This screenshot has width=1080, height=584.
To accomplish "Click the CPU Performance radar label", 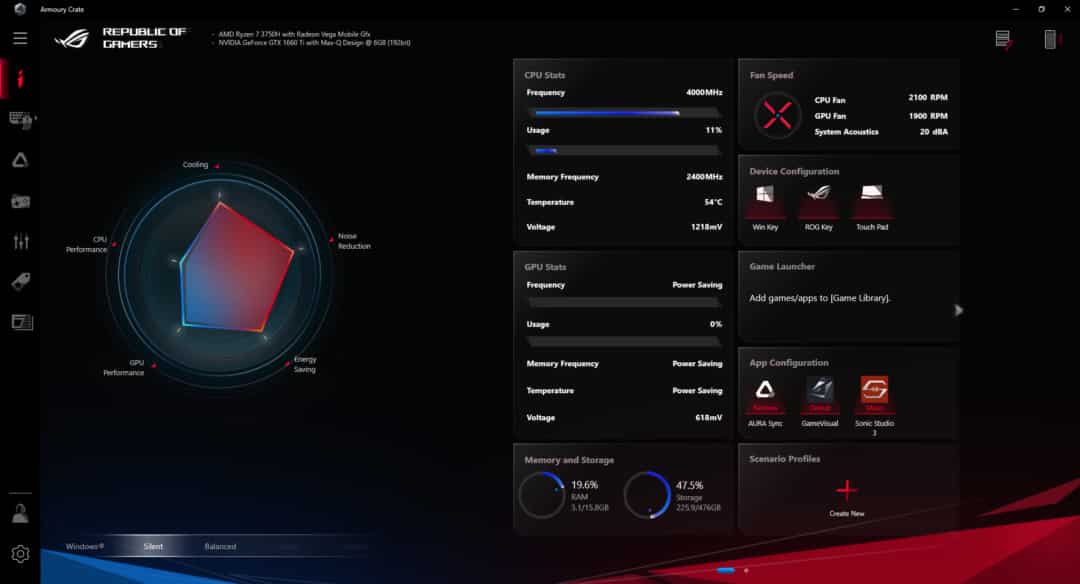I will [86, 244].
